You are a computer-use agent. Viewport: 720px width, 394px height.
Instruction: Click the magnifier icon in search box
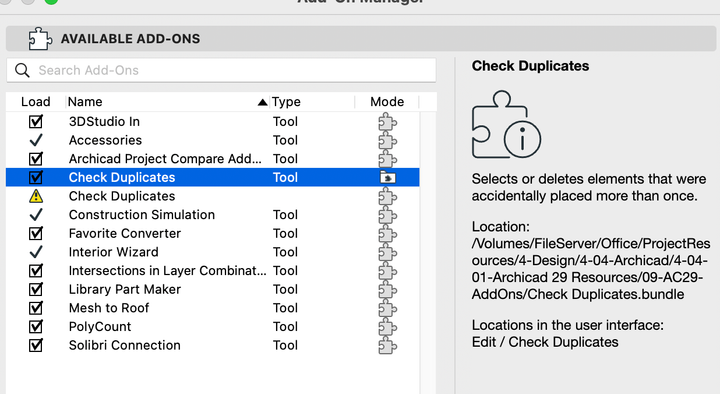pyautogui.click(x=22, y=70)
